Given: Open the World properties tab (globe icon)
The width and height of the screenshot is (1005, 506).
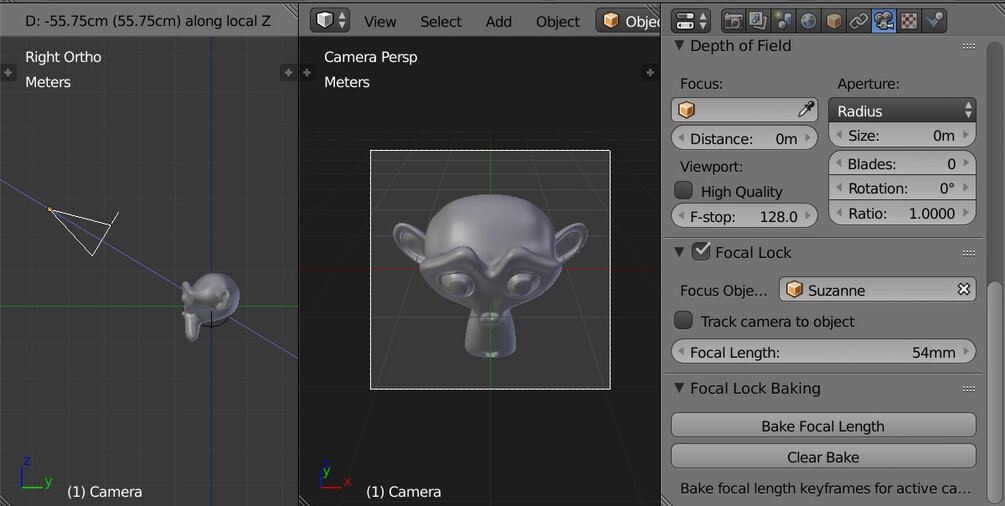Looking at the screenshot, I should click(808, 21).
